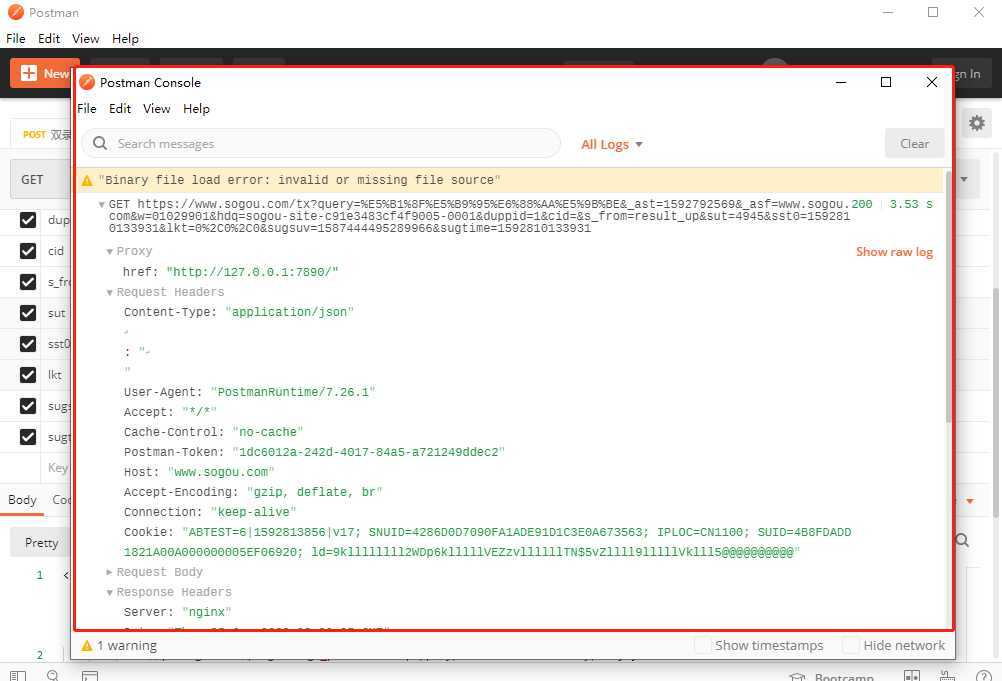Select the POST request tab in the main window

coord(42,134)
